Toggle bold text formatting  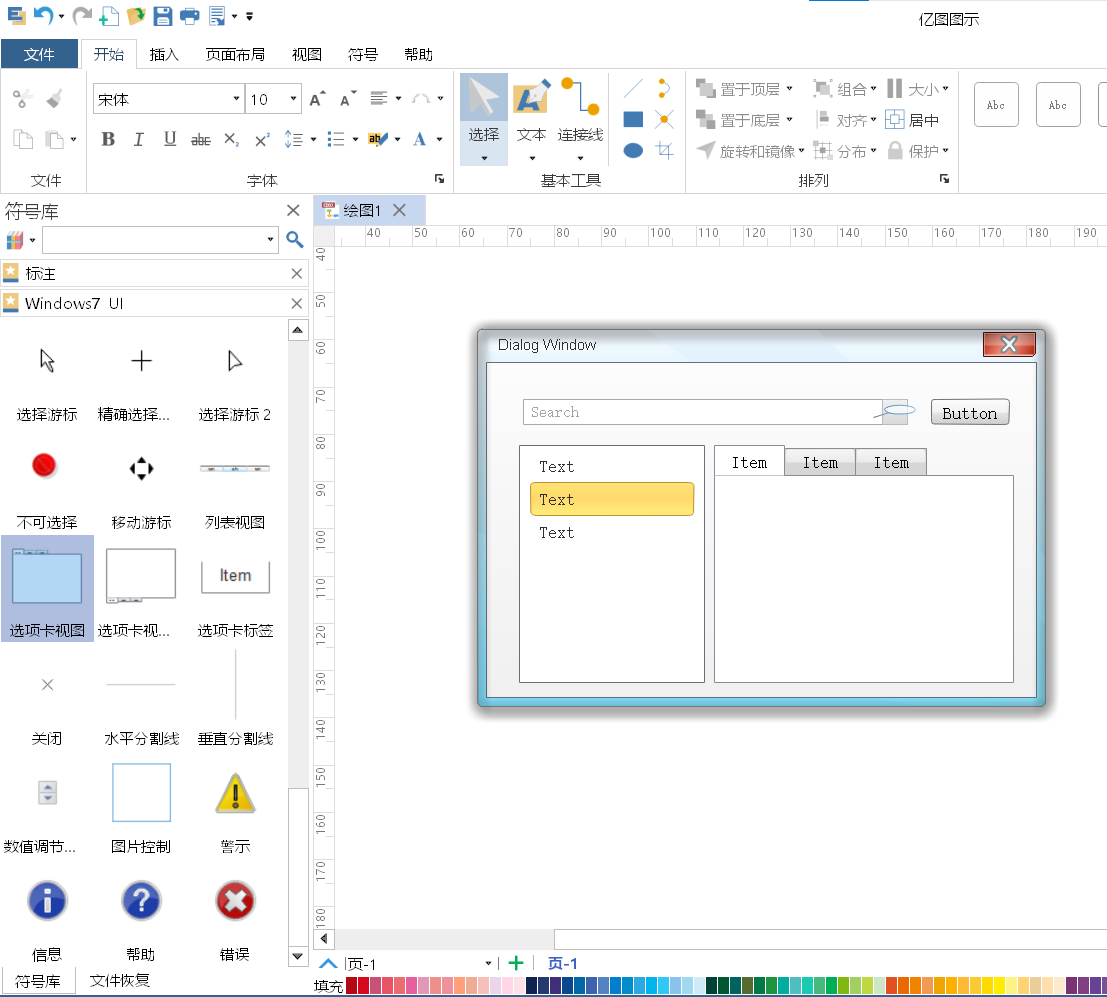pos(108,140)
